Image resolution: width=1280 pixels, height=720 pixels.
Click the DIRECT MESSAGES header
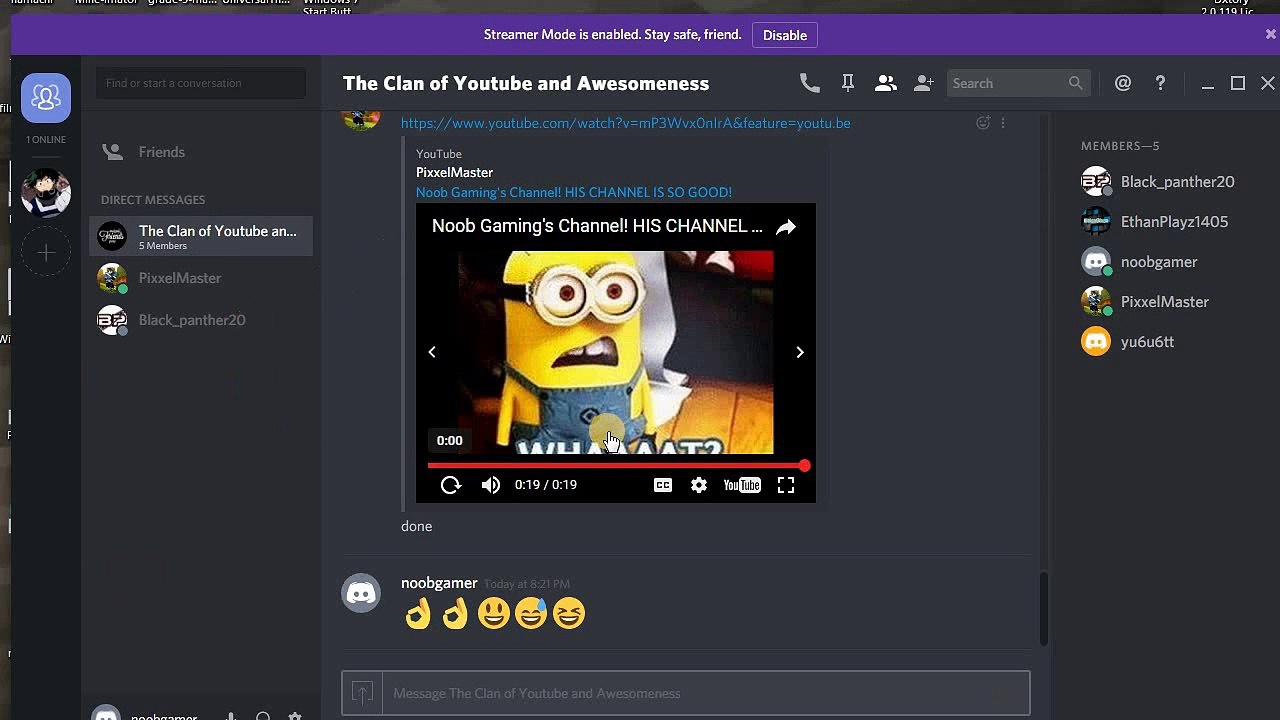pos(153,200)
